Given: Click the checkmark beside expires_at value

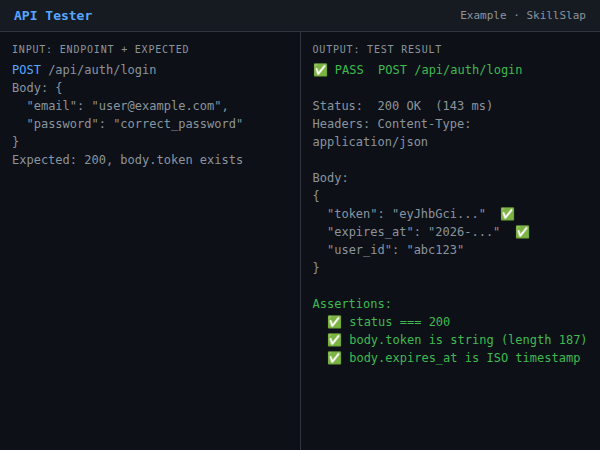Looking at the screenshot, I should pos(522,232).
